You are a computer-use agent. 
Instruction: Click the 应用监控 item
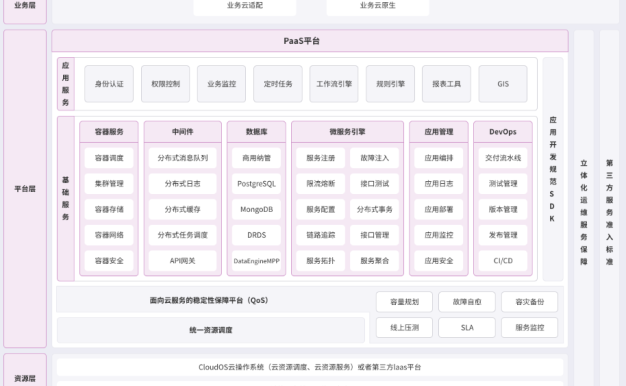(x=439, y=235)
